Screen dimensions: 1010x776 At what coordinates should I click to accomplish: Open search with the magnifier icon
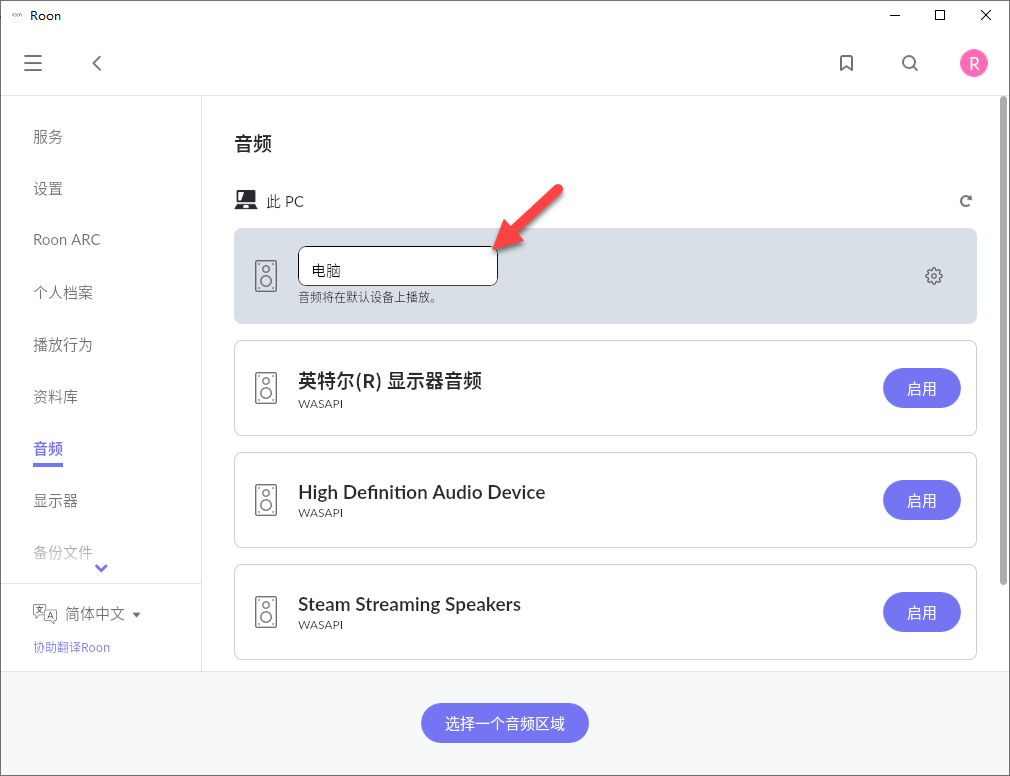tap(910, 63)
